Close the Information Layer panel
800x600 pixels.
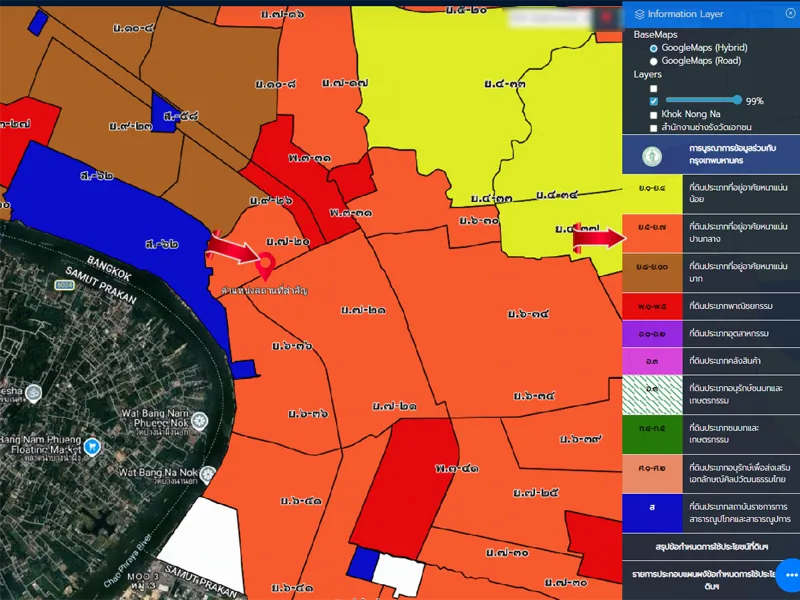(x=790, y=13)
